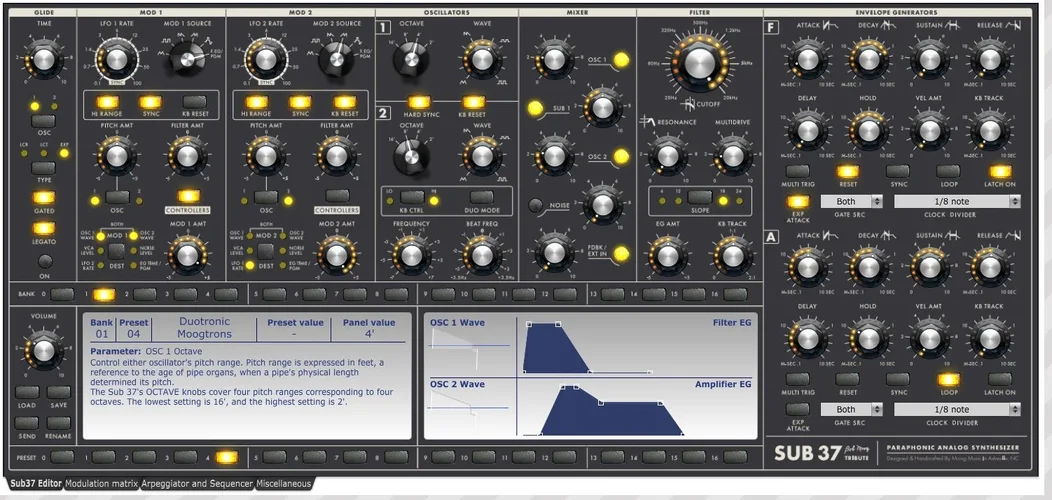Click the Glide TIME knob
The width and height of the screenshot is (1052, 500).
[x=44, y=59]
